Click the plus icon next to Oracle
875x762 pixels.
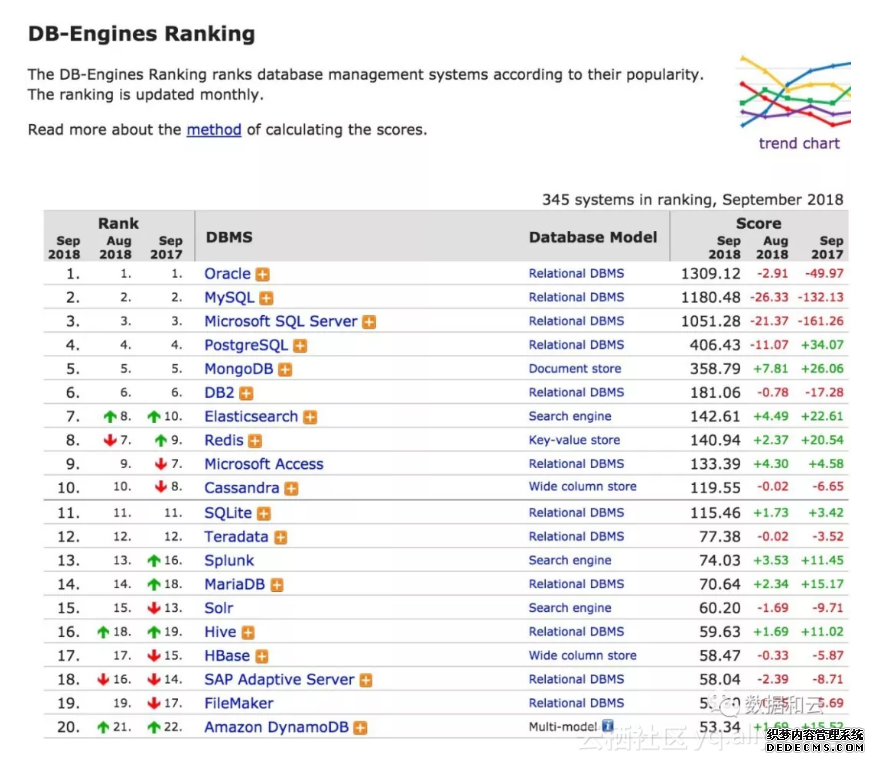pos(262,274)
